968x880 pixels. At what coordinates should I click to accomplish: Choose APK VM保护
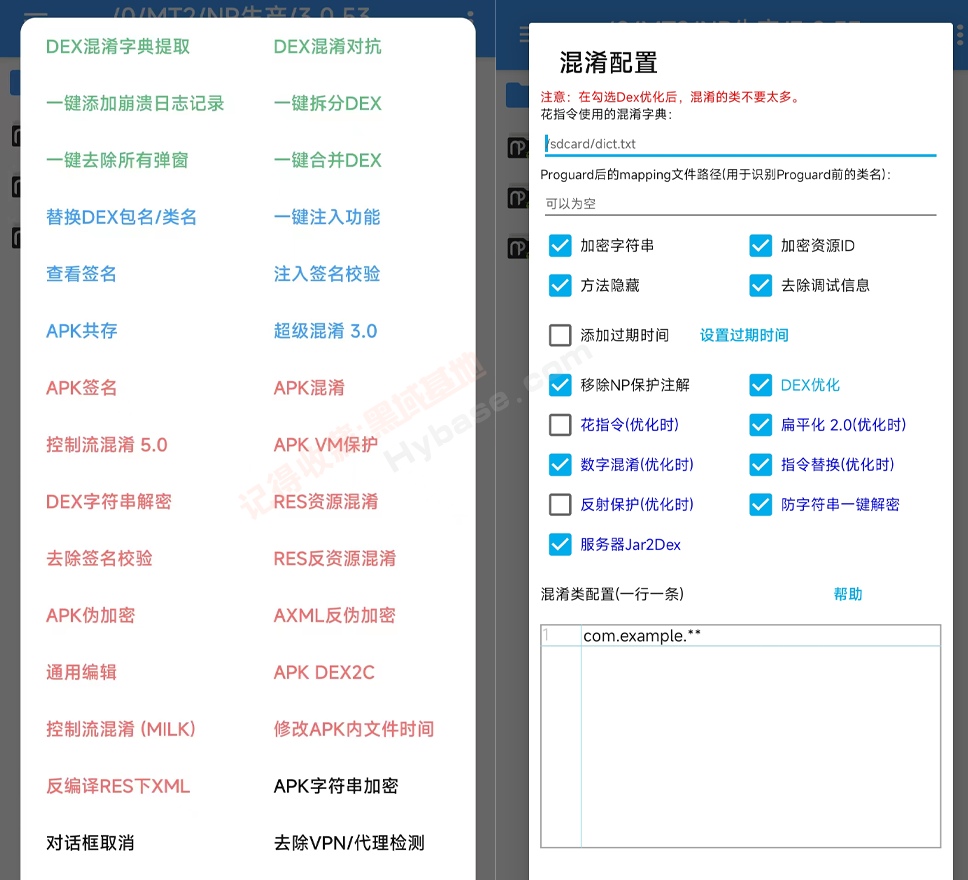pyautogui.click(x=325, y=445)
